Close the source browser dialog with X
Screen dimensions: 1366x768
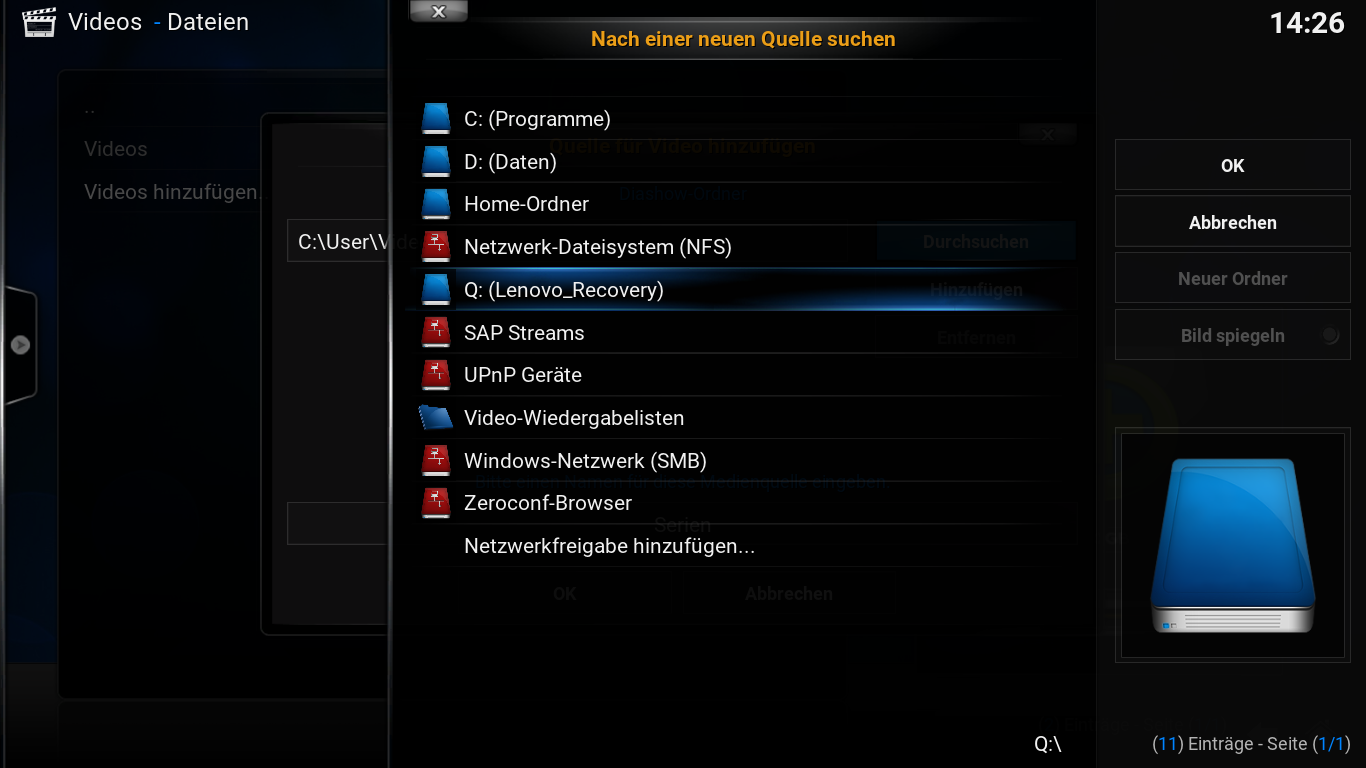pyautogui.click(x=438, y=11)
